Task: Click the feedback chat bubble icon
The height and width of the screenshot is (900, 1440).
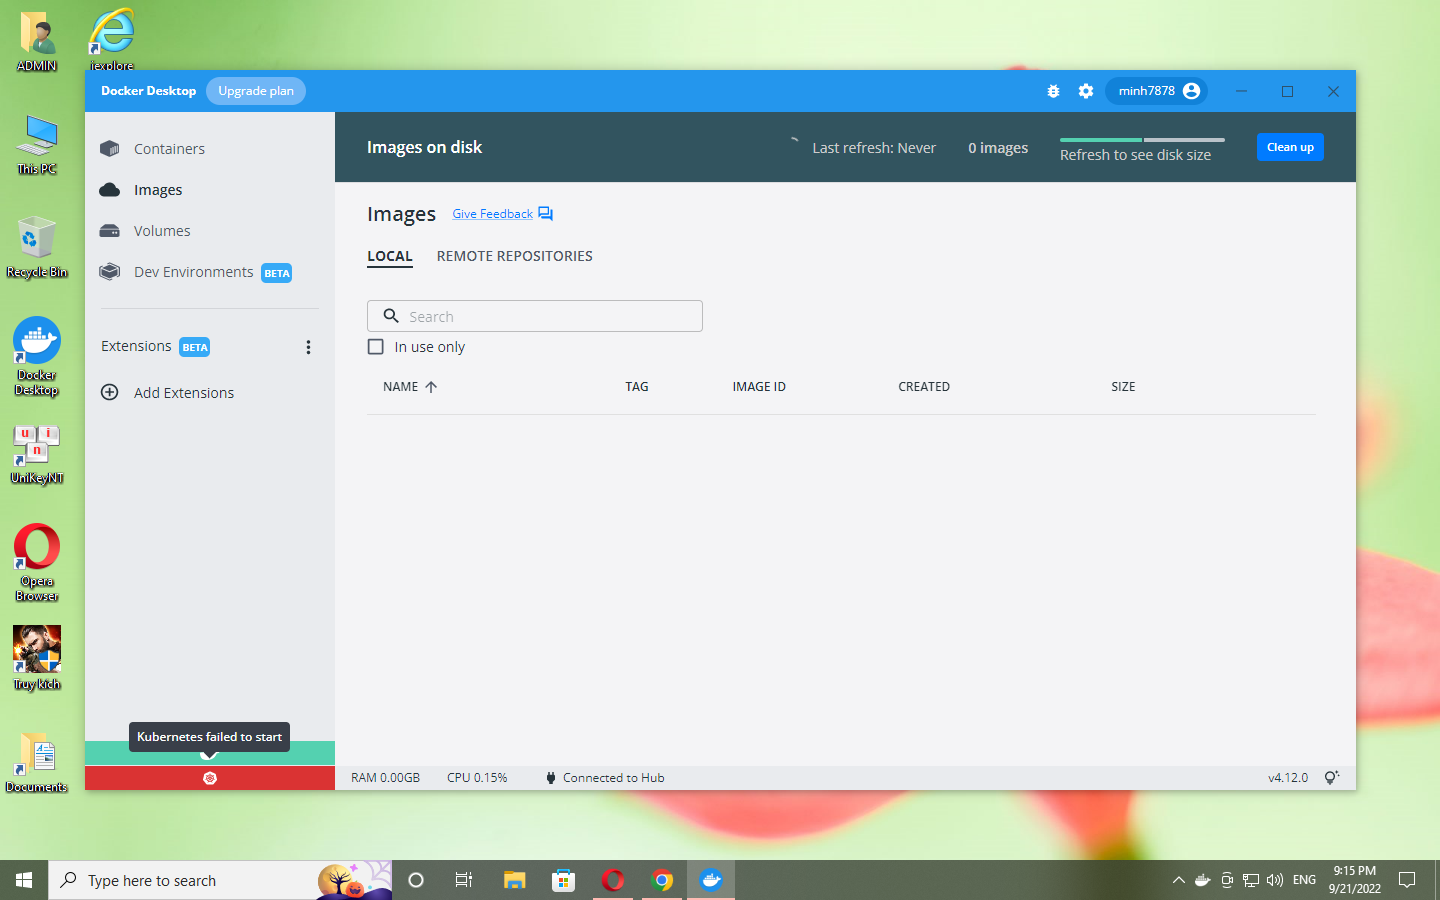Action: click(545, 214)
